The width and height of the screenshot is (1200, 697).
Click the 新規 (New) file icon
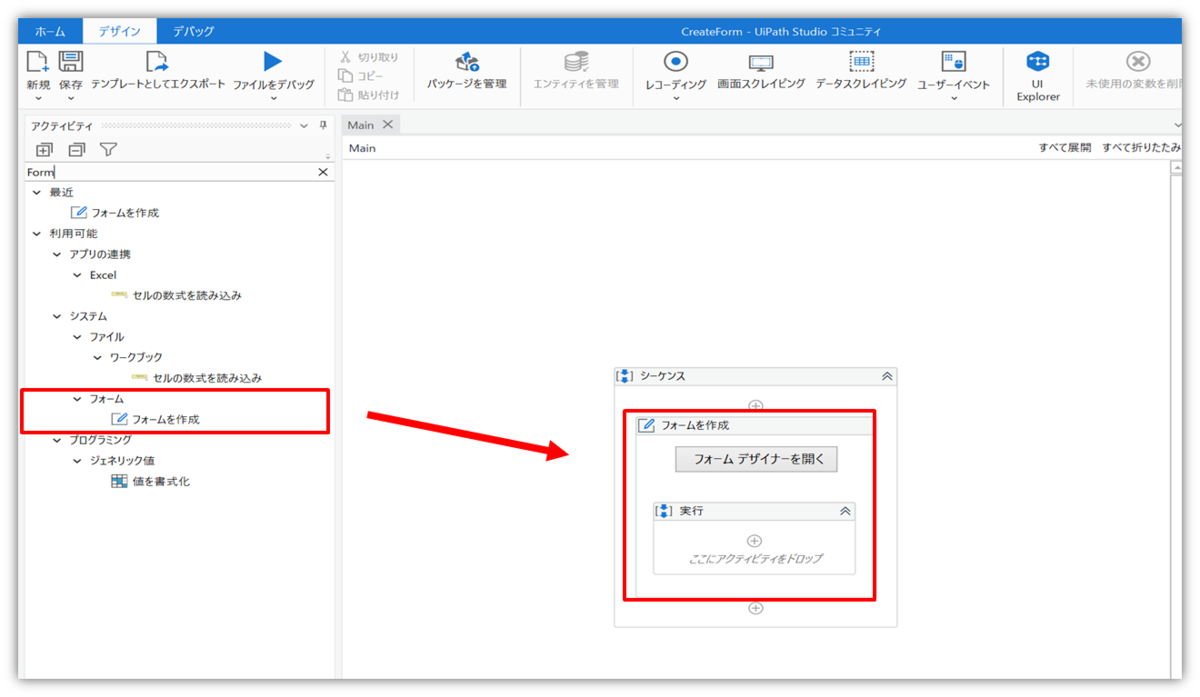(37, 62)
